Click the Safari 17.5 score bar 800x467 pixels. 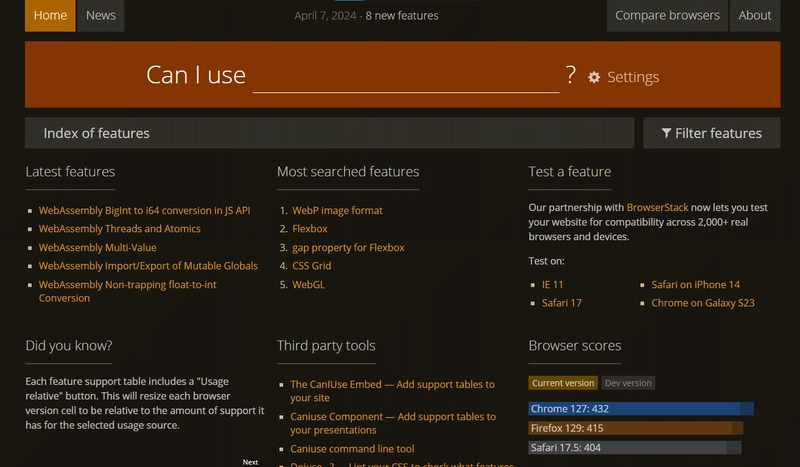point(635,448)
